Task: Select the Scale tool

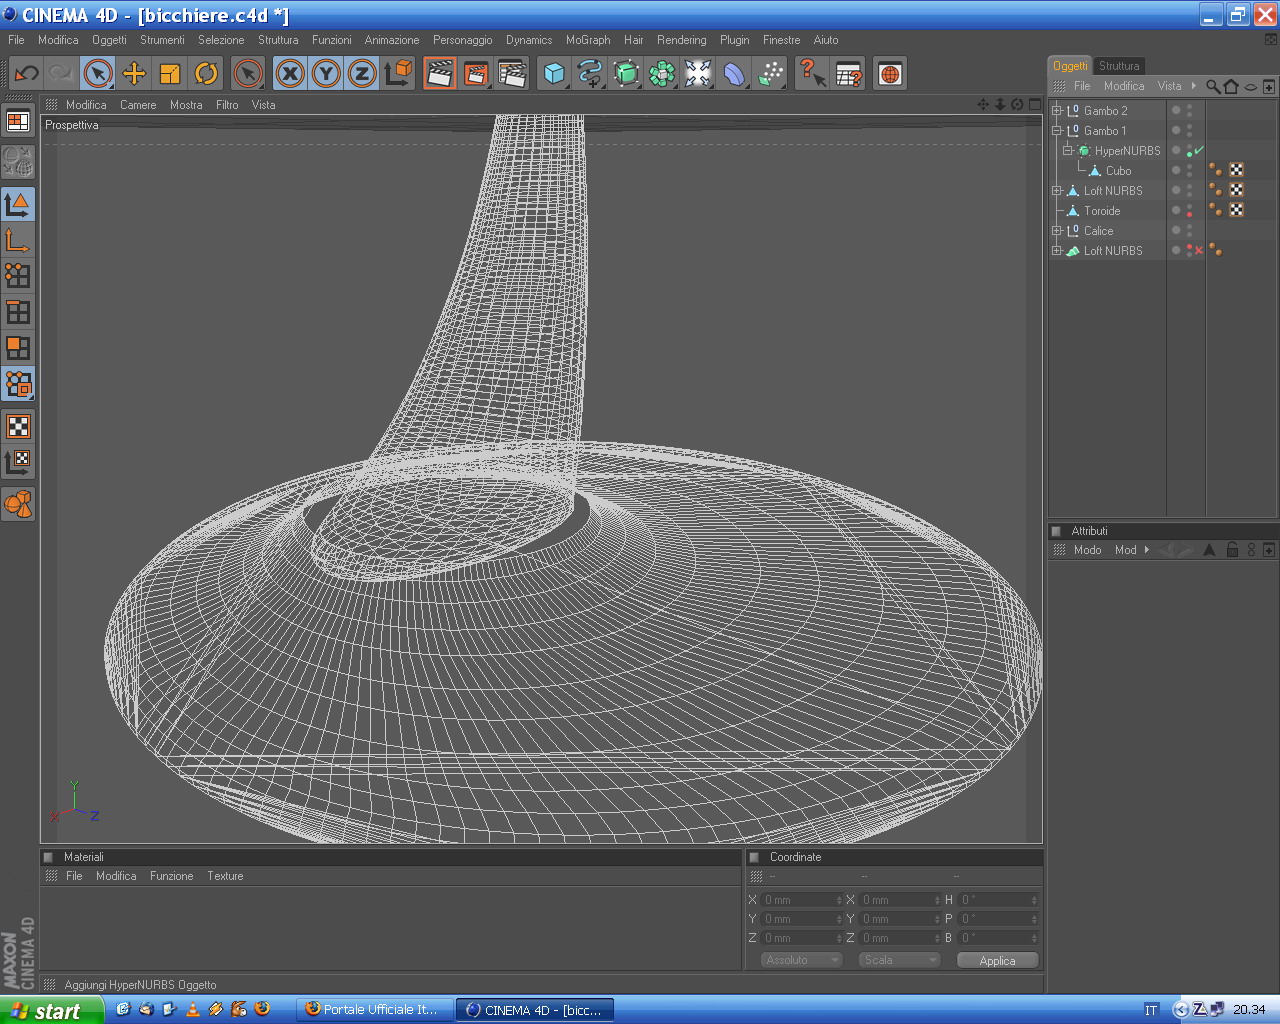Action: 170,73
